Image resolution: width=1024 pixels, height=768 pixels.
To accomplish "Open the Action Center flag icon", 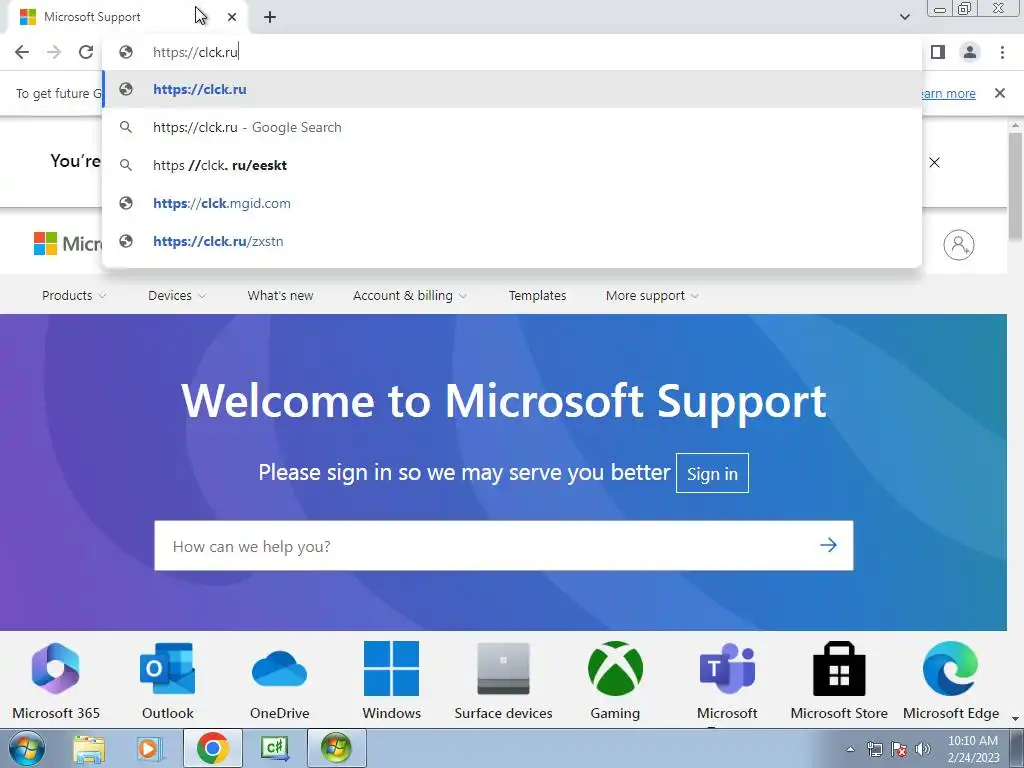I will click(x=899, y=749).
